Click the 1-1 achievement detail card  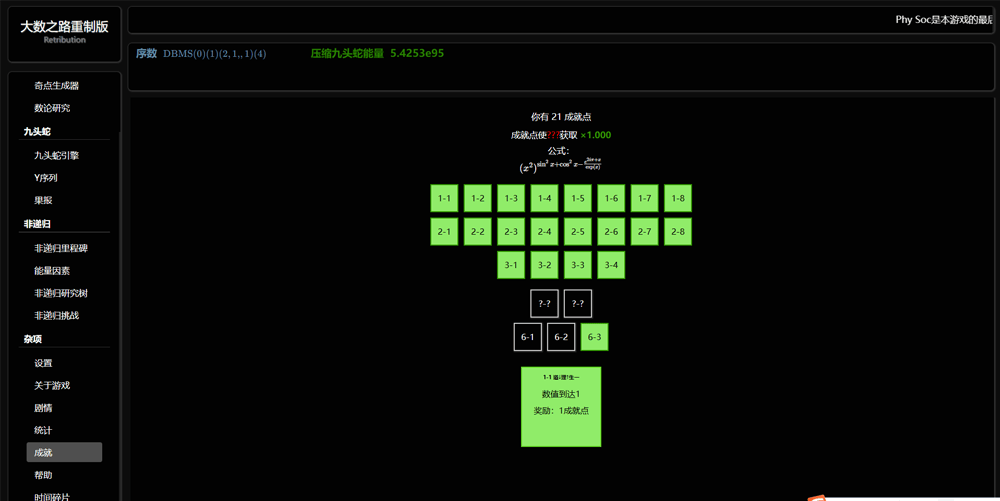561,406
